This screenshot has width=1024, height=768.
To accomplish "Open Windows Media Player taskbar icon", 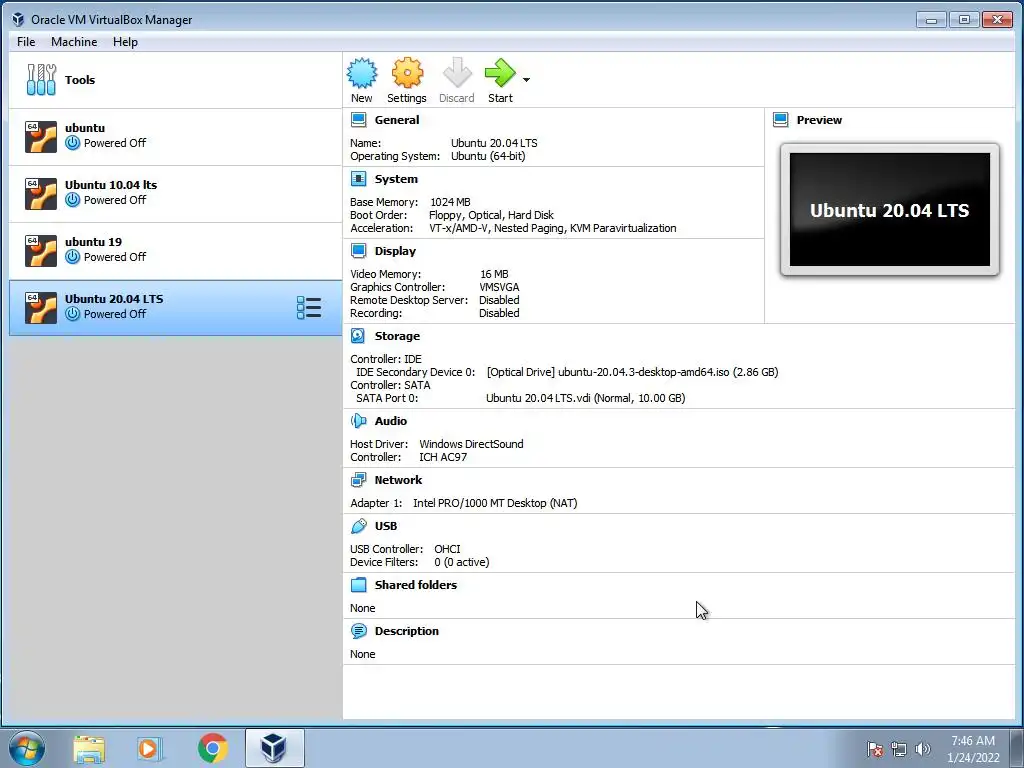I will point(150,748).
